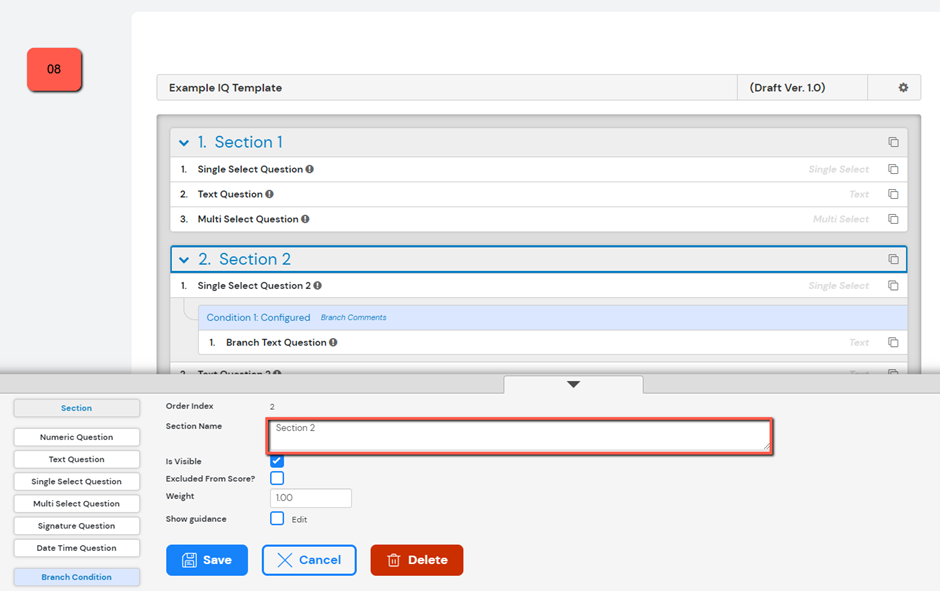
Task: Duplicate the Multi Select Question row
Action: 893,220
